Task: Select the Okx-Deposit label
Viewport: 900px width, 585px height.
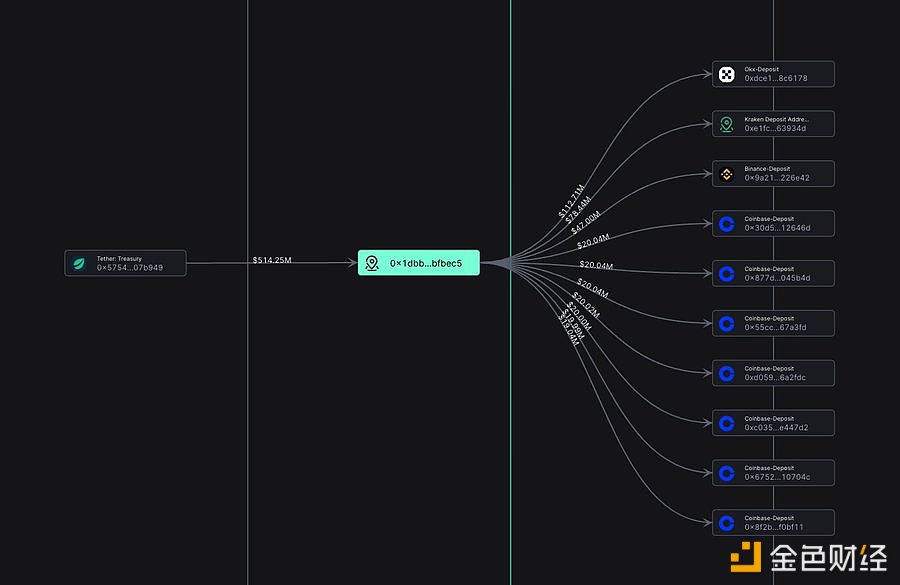Action: (761, 69)
